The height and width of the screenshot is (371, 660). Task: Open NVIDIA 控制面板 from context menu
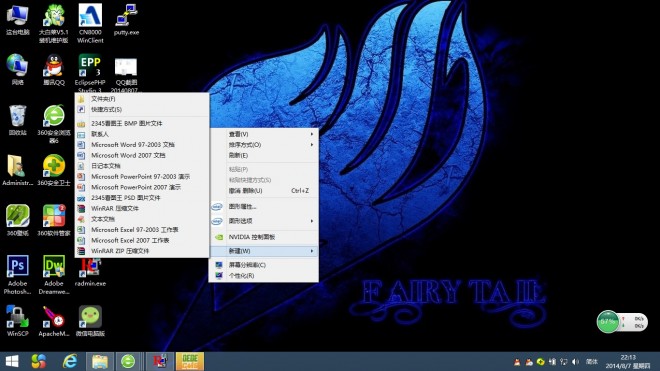(x=264, y=237)
